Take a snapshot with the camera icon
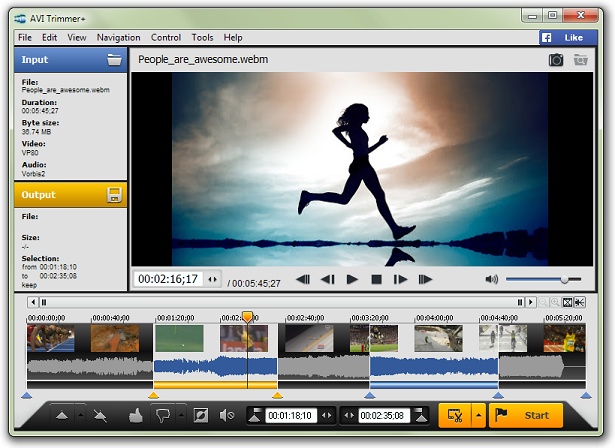The image size is (615, 448). [x=556, y=60]
